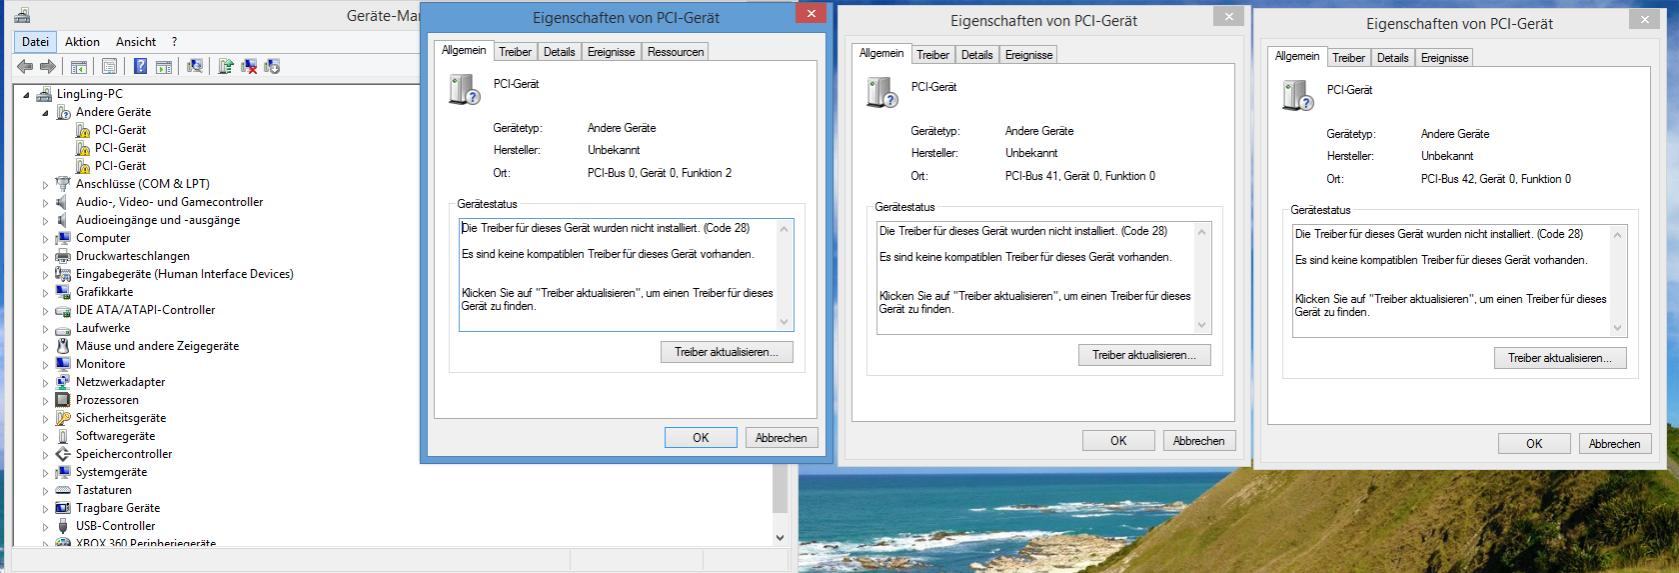Image resolution: width=1679 pixels, height=573 pixels.
Task: Scan for hardware changes toolbar icon
Action: coord(194,67)
